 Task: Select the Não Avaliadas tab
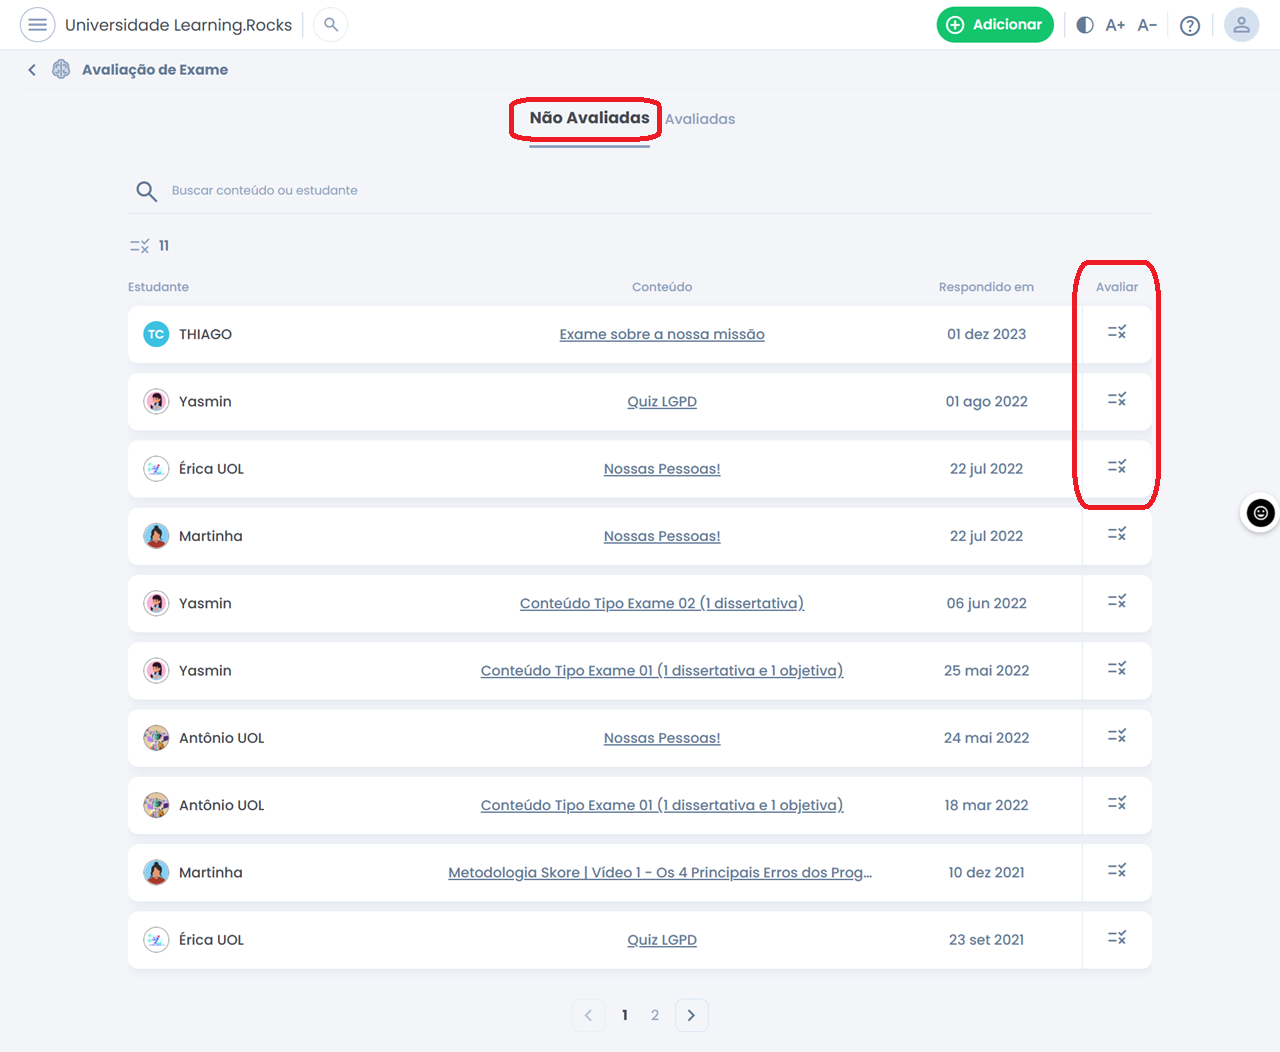(589, 118)
